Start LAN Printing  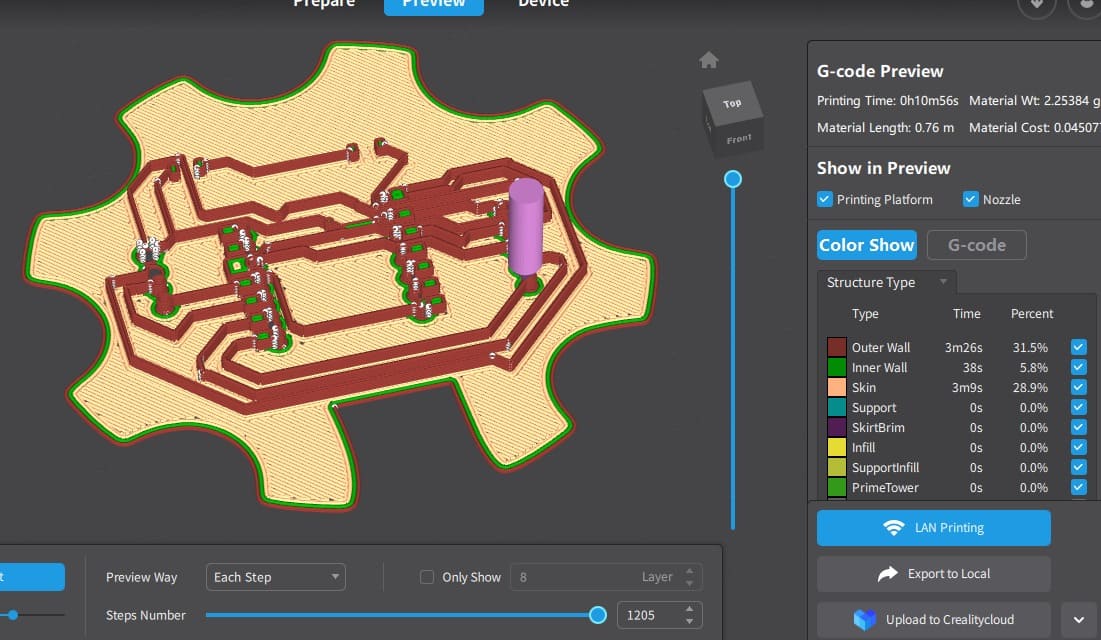tap(933, 528)
